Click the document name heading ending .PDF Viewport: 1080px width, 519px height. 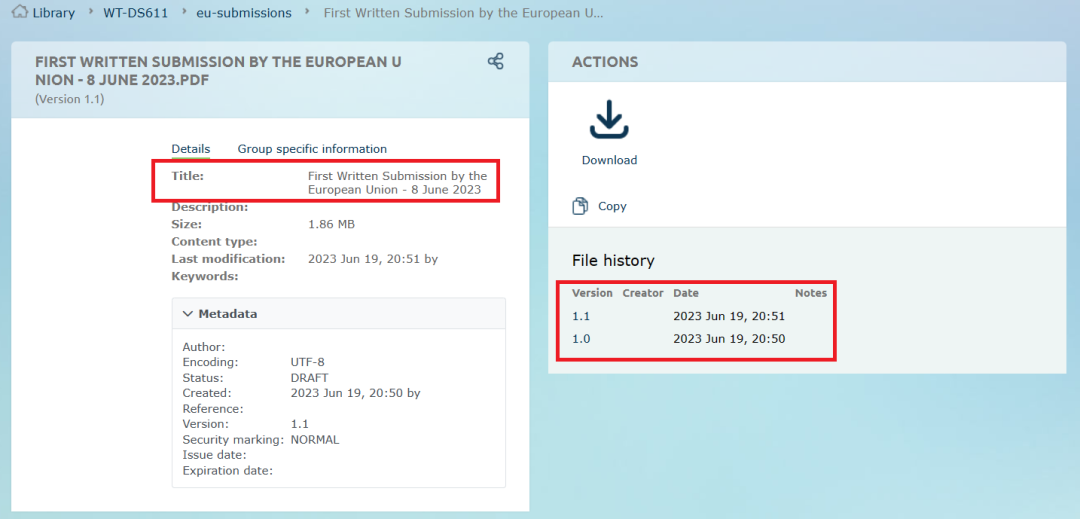pyautogui.click(x=218, y=72)
